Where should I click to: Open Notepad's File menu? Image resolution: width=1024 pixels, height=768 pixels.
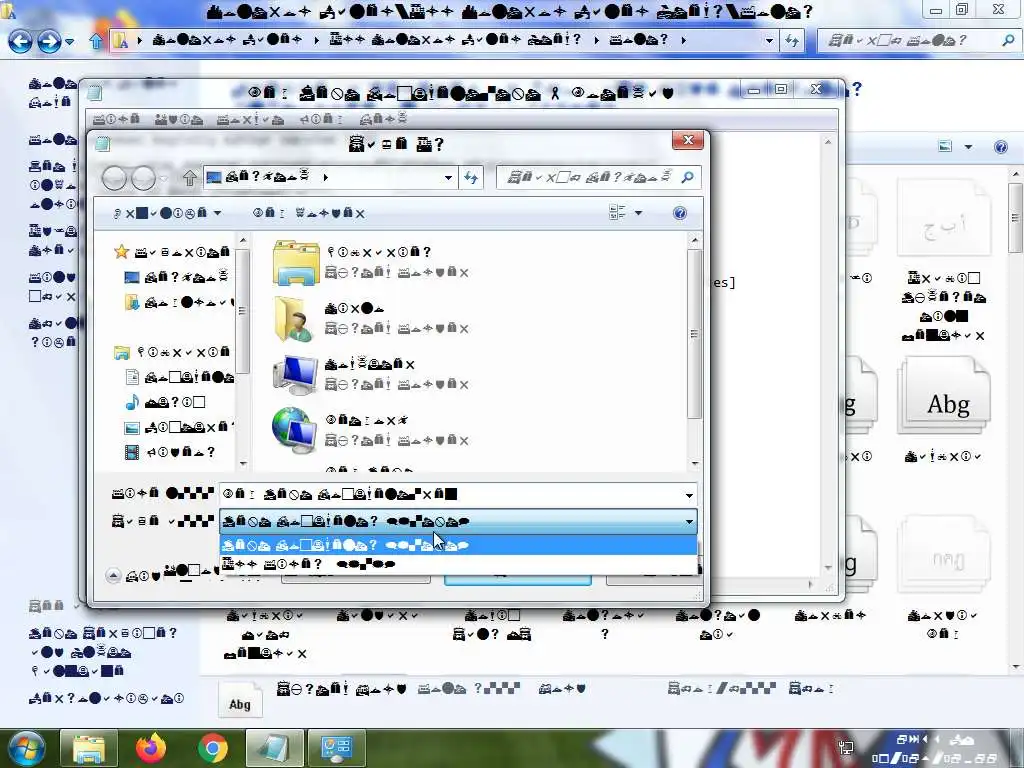pyautogui.click(x=116, y=120)
